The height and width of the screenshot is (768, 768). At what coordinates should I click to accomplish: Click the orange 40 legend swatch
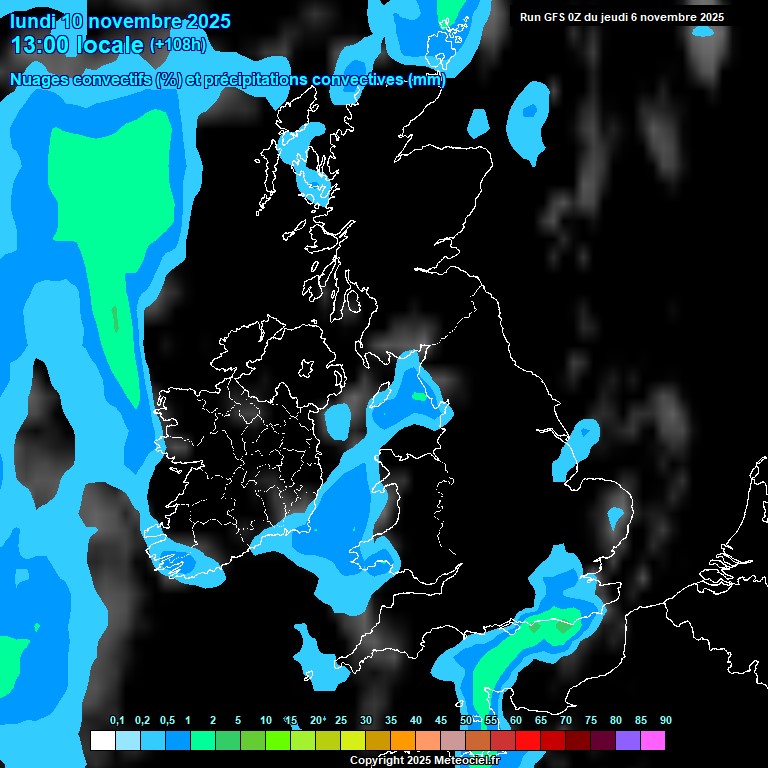[x=402, y=741]
